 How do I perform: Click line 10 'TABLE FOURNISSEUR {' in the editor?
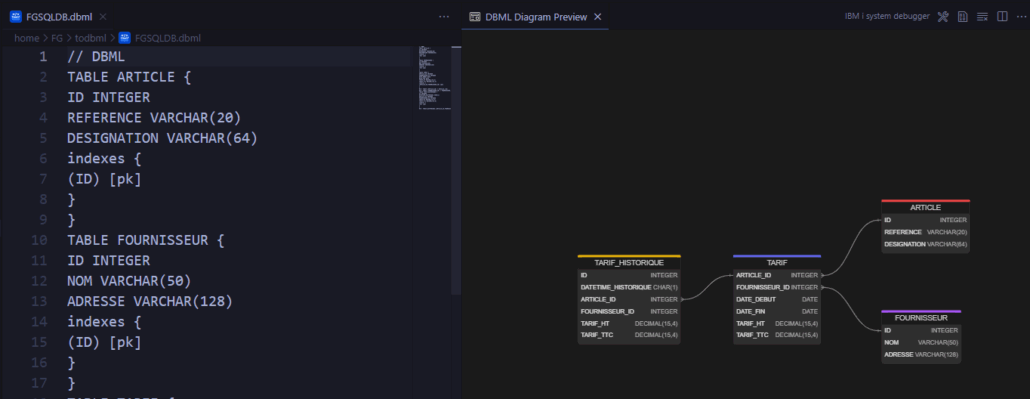click(146, 240)
